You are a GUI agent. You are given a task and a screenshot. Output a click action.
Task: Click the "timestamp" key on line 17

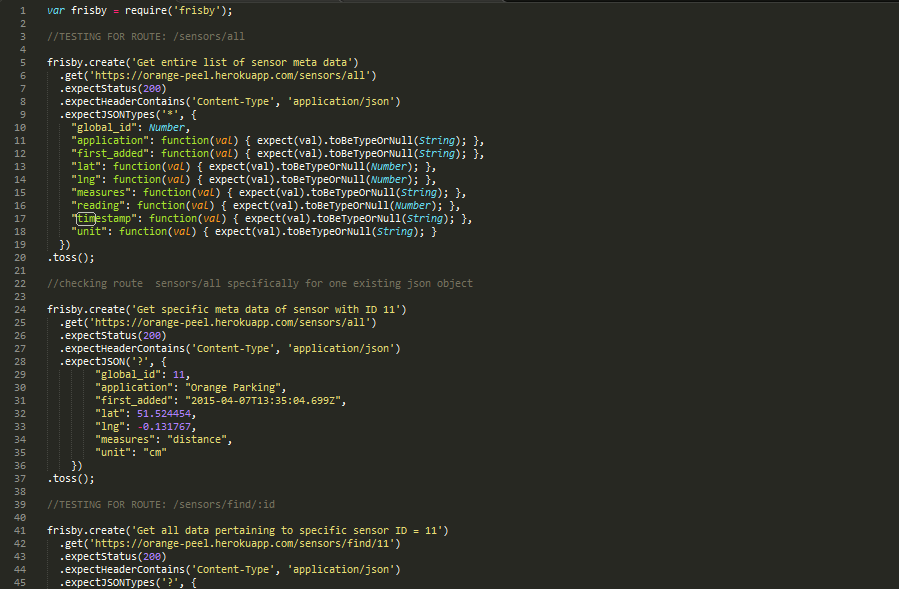[104, 219]
